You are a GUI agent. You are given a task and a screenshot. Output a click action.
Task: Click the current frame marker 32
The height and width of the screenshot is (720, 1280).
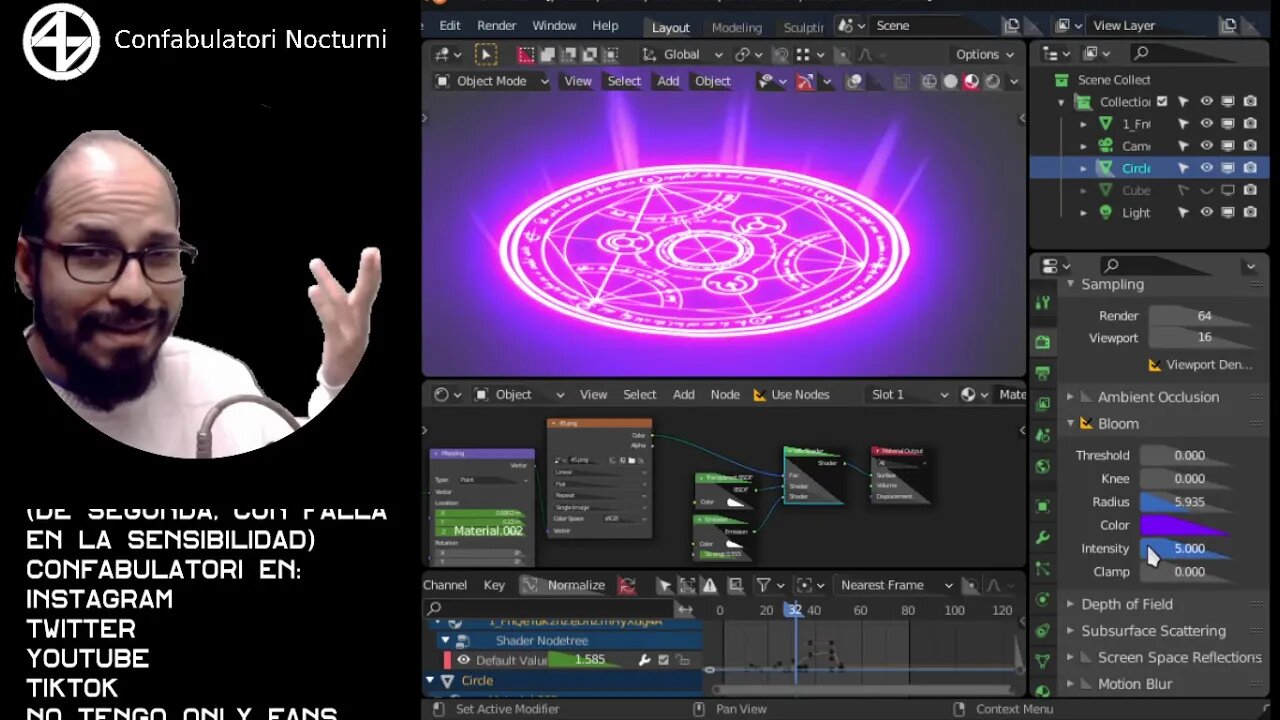pos(795,610)
